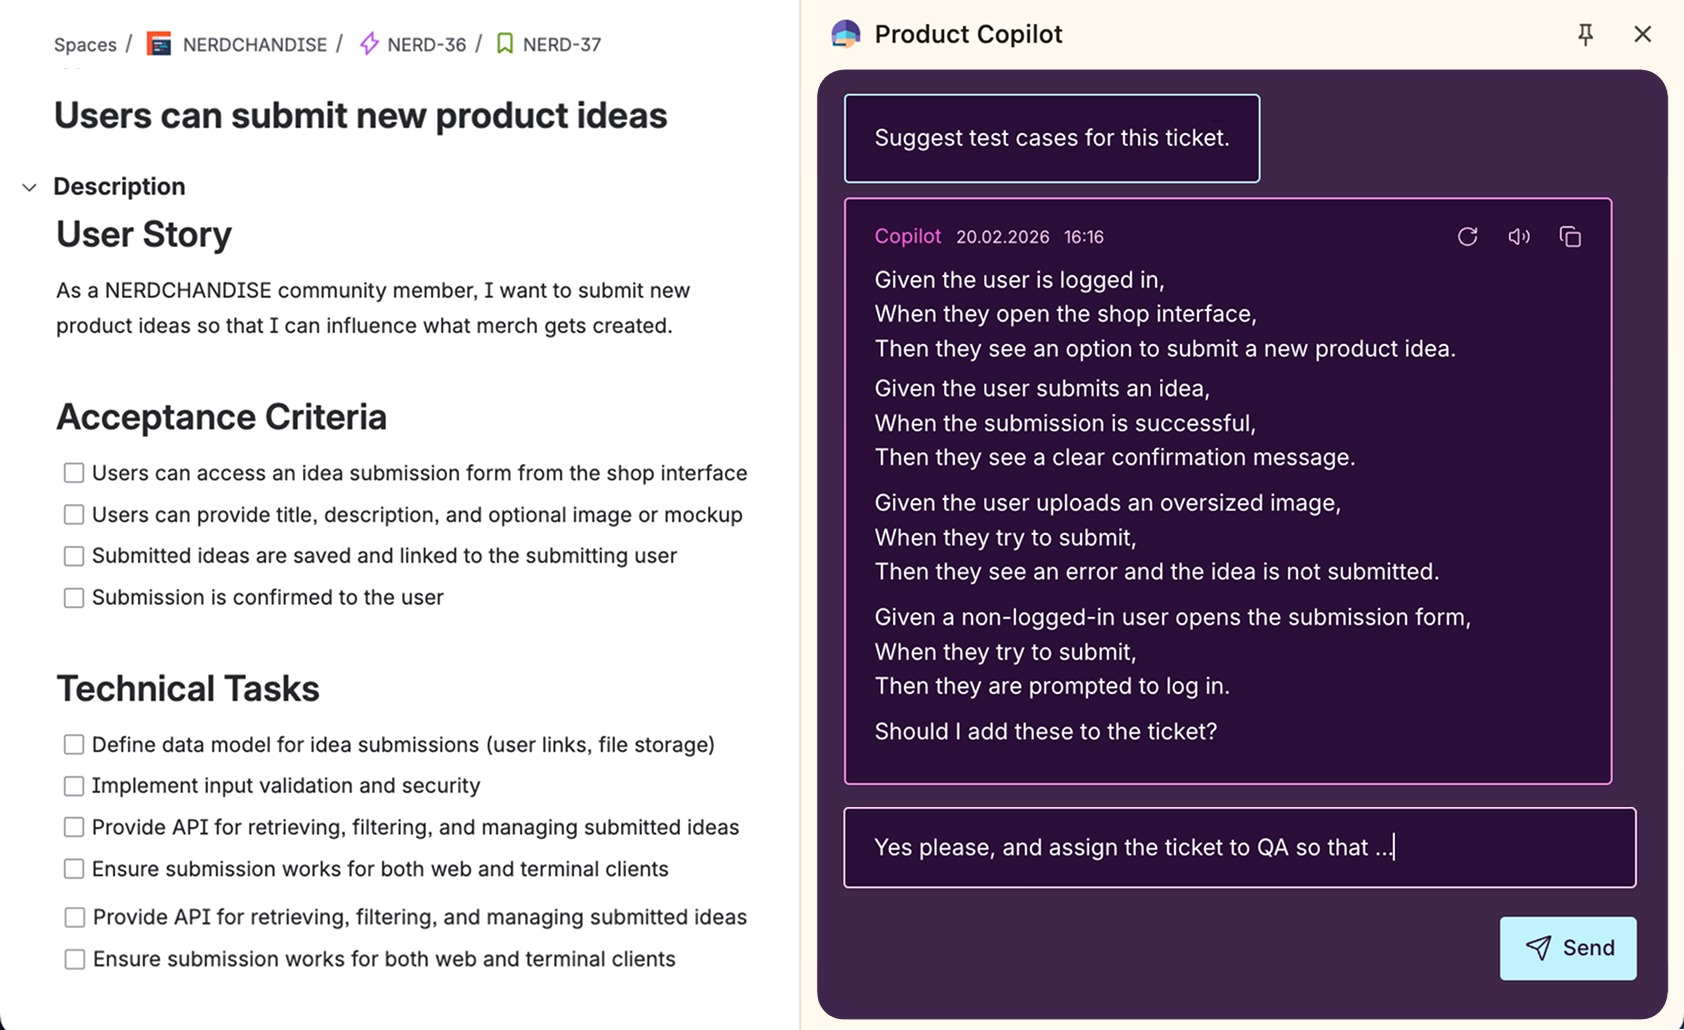Click the Product Copilot logo icon
Viewport: 1684px width, 1030px height.
click(x=846, y=34)
